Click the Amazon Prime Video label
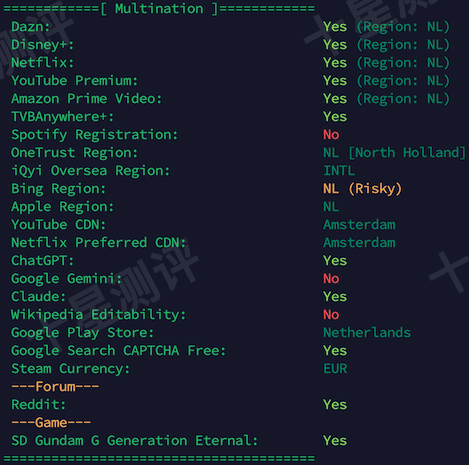 pyautogui.click(x=86, y=98)
